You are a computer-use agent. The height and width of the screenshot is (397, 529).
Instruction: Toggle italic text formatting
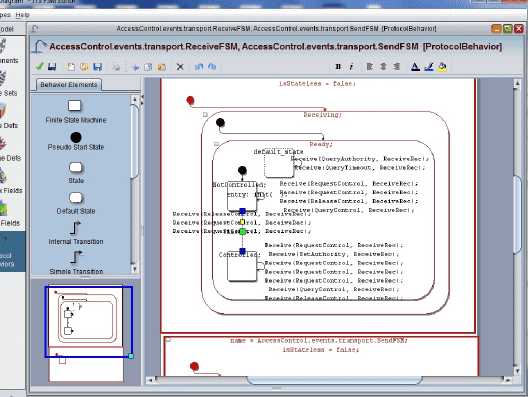click(x=351, y=67)
